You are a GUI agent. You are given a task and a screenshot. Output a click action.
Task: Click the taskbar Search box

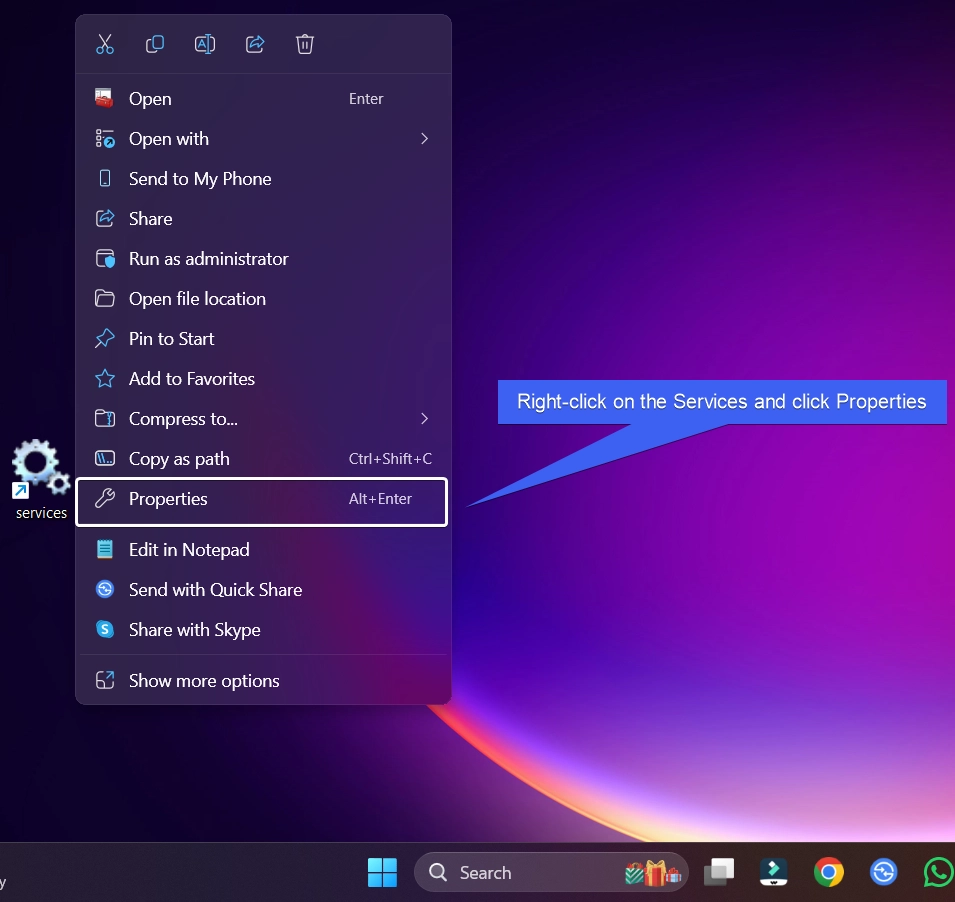click(x=551, y=873)
